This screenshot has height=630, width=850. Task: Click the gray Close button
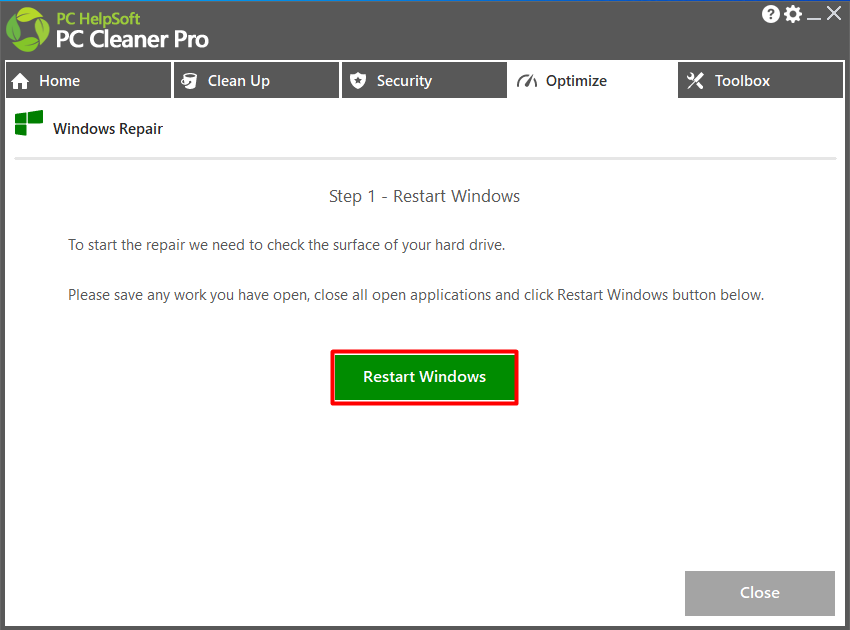[x=759, y=593]
